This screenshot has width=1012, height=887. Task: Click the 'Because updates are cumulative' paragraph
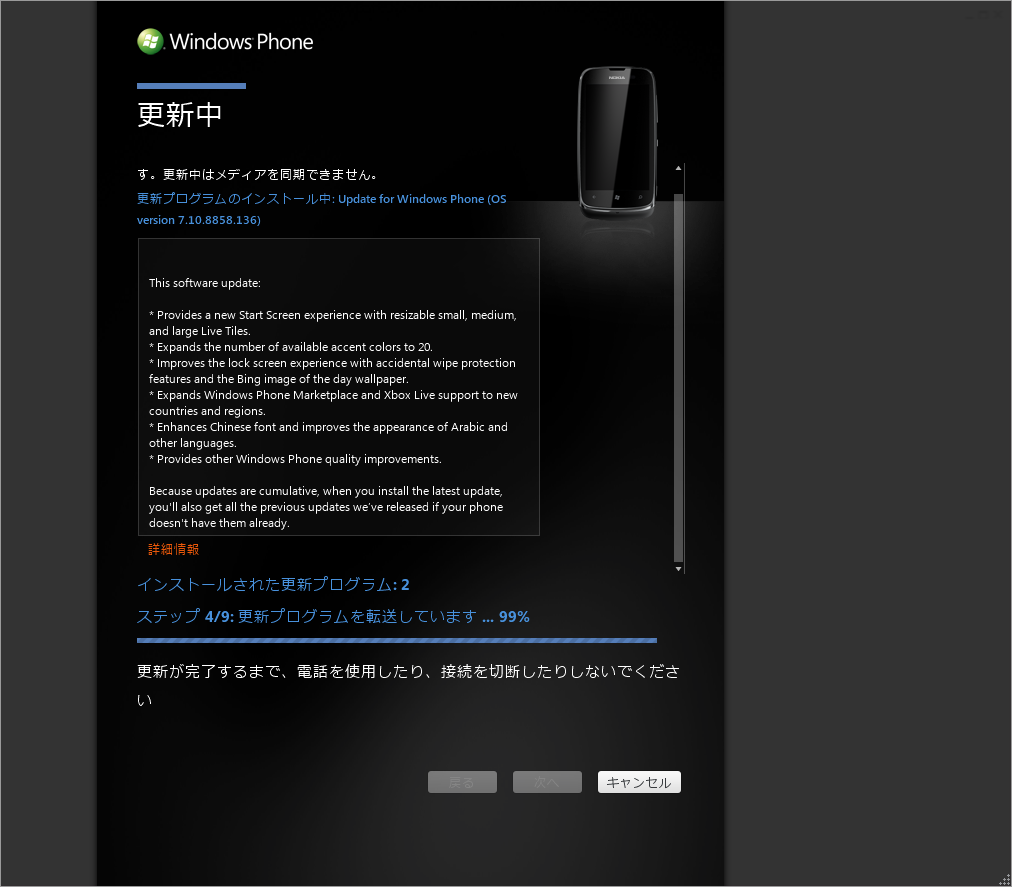[x=326, y=507]
